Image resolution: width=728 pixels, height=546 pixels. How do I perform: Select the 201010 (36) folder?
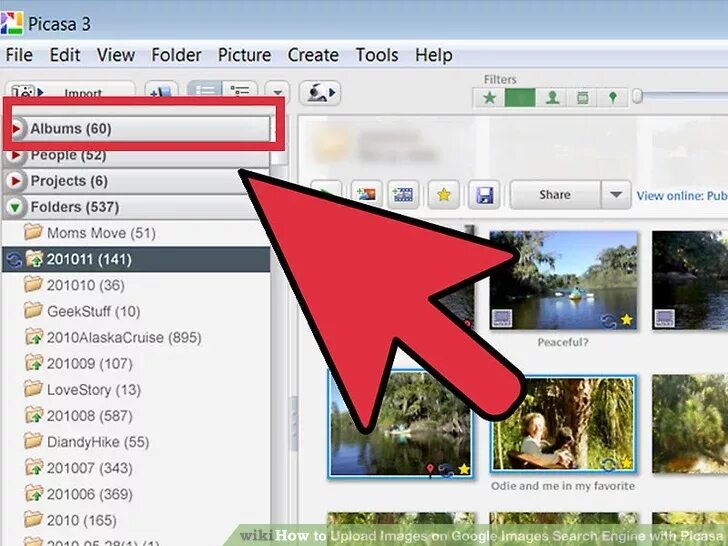(x=136, y=285)
